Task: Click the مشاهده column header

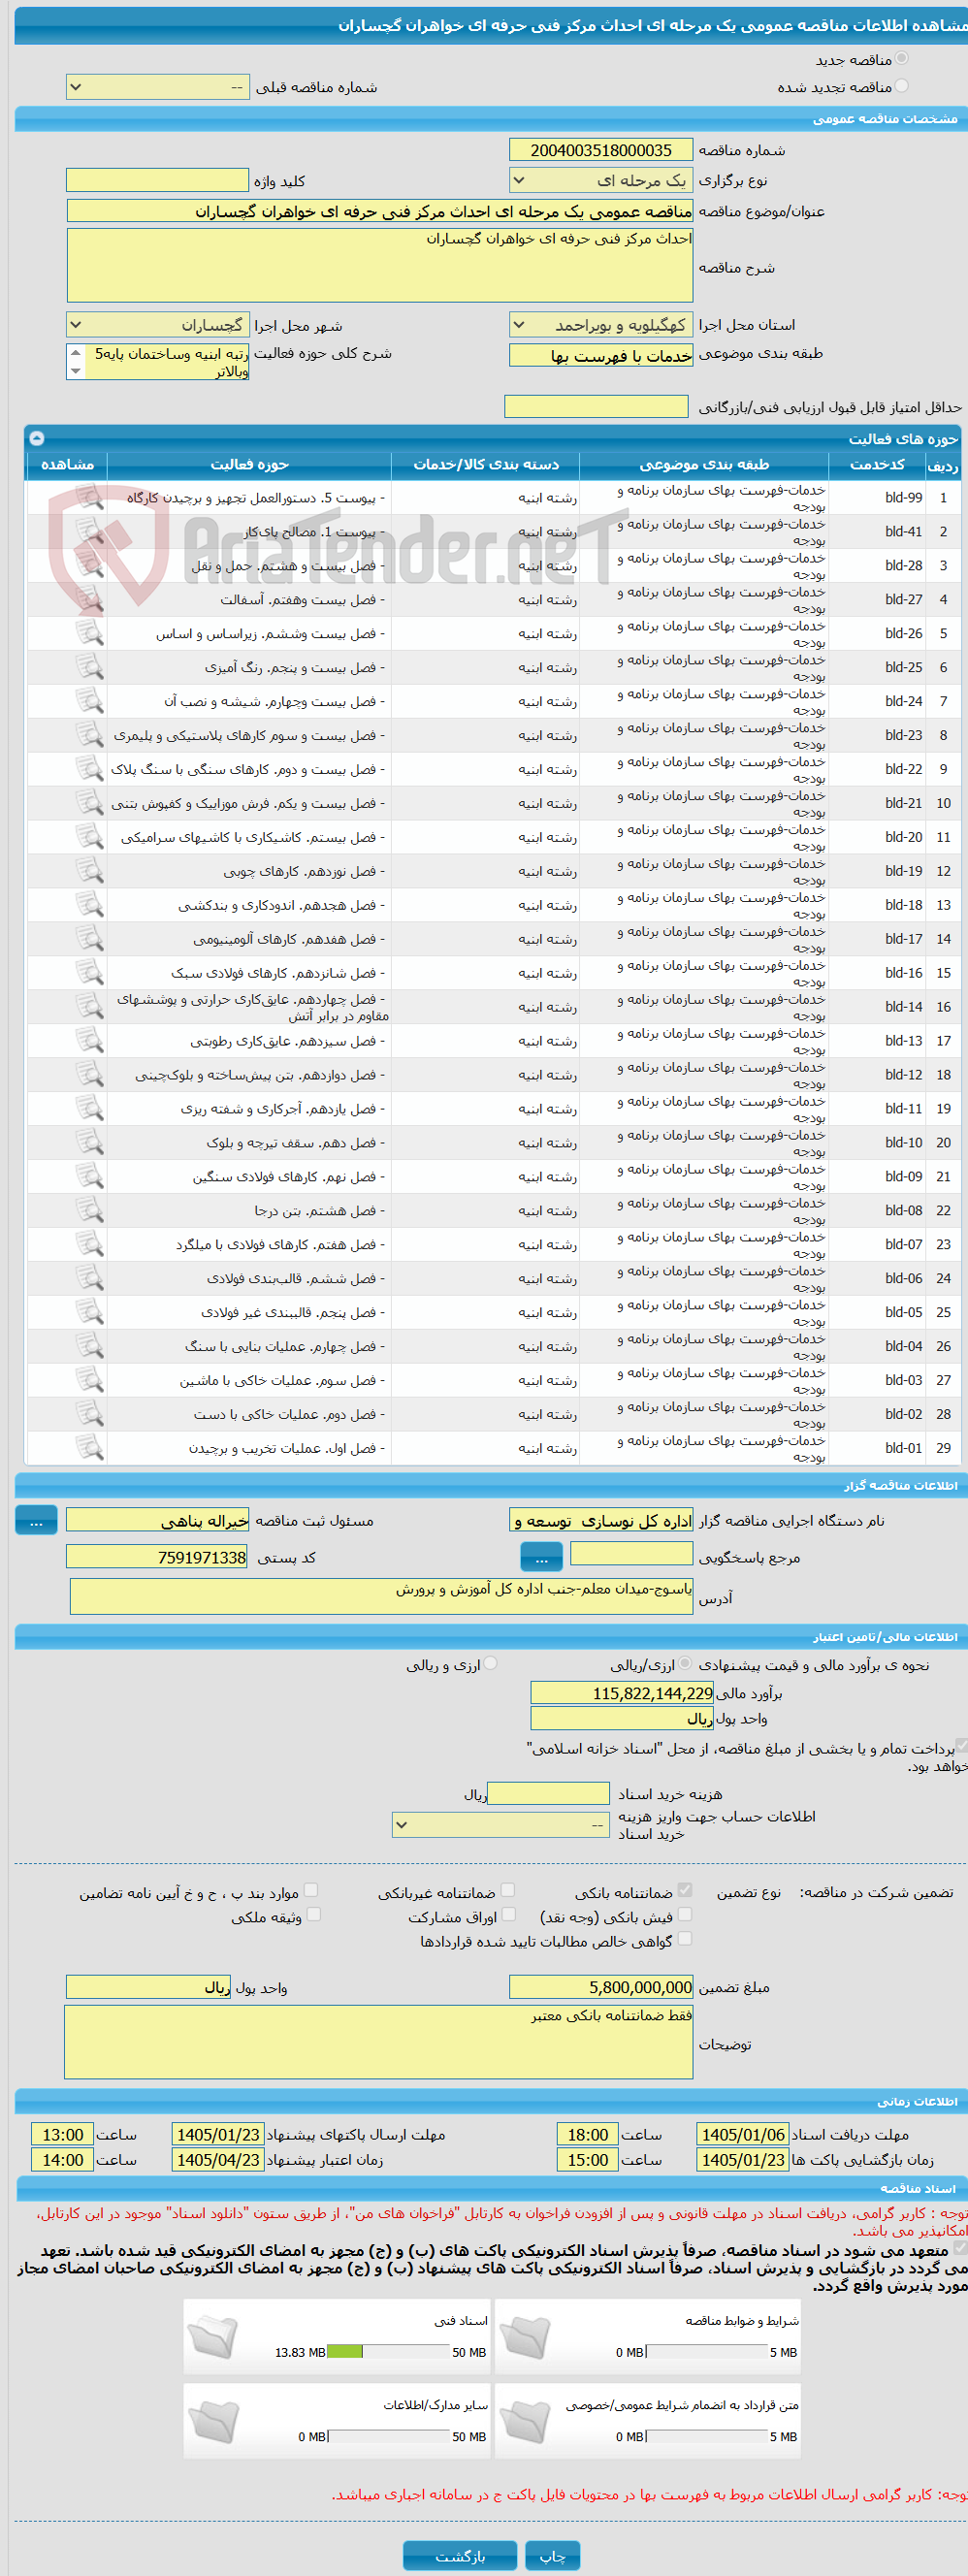Action: [x=67, y=465]
